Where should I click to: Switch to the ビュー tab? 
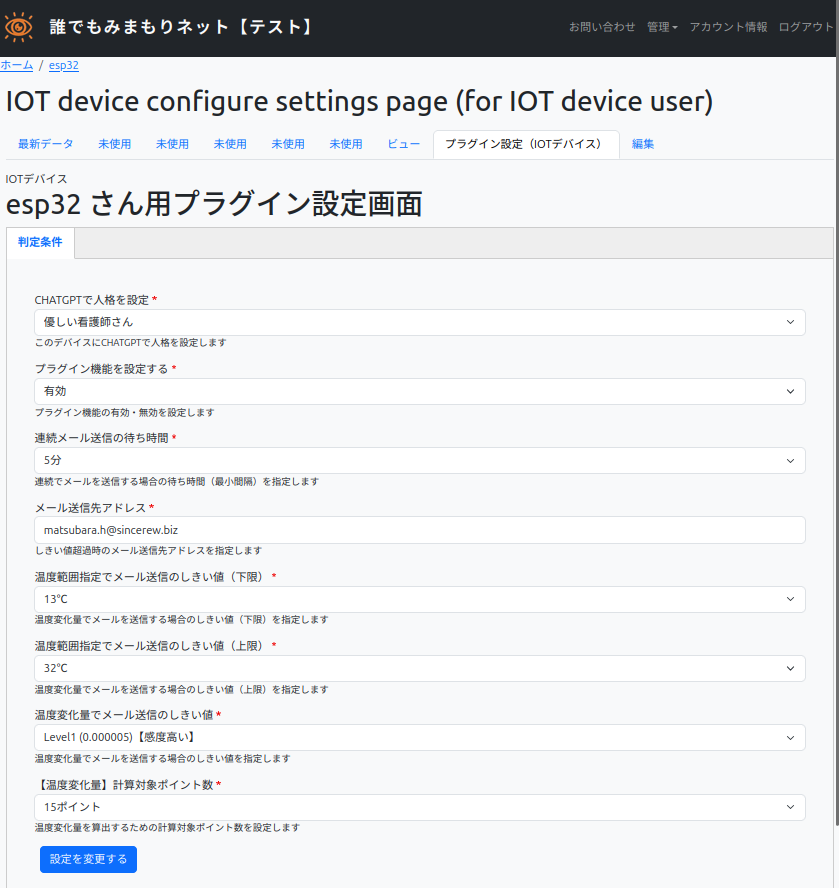tap(403, 144)
